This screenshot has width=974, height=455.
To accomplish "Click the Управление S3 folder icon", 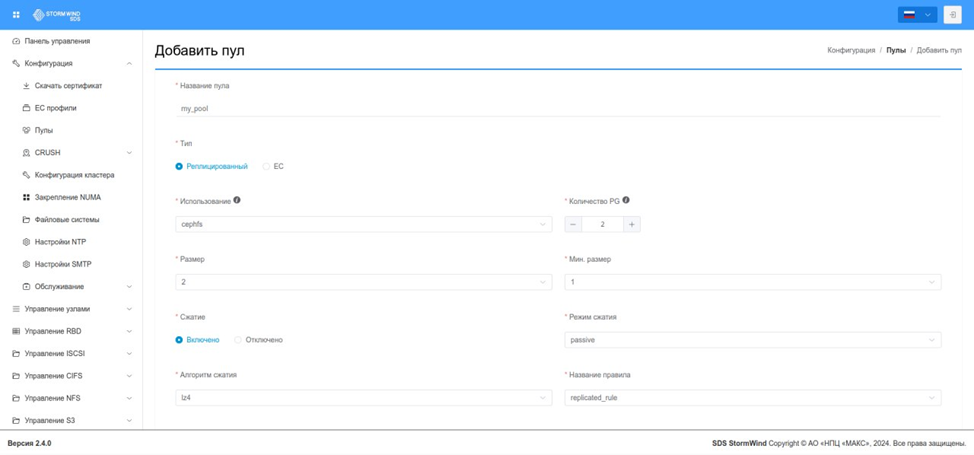I will coord(16,421).
